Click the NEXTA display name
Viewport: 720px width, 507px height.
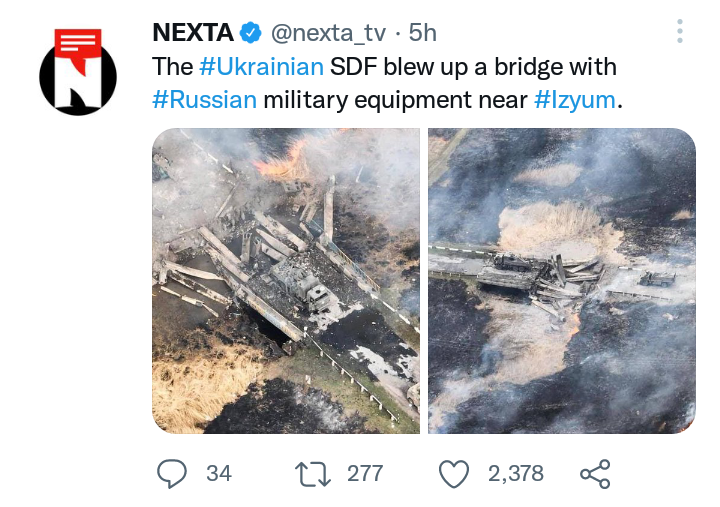(193, 33)
